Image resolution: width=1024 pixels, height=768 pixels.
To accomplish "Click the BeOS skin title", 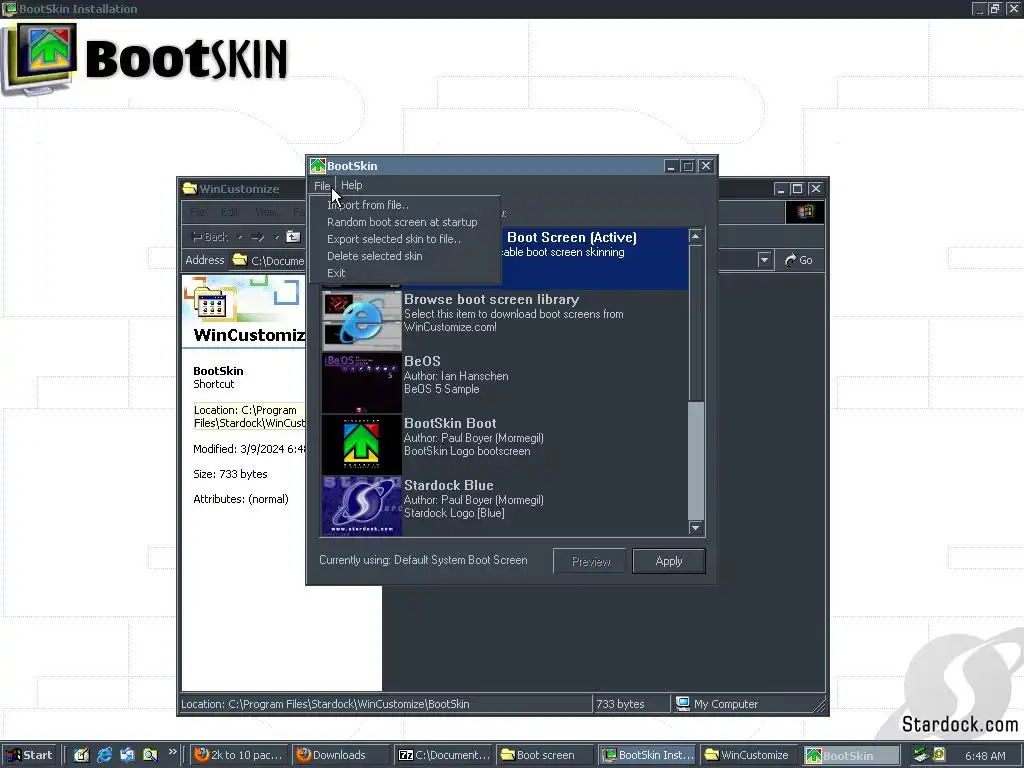I will point(422,361).
